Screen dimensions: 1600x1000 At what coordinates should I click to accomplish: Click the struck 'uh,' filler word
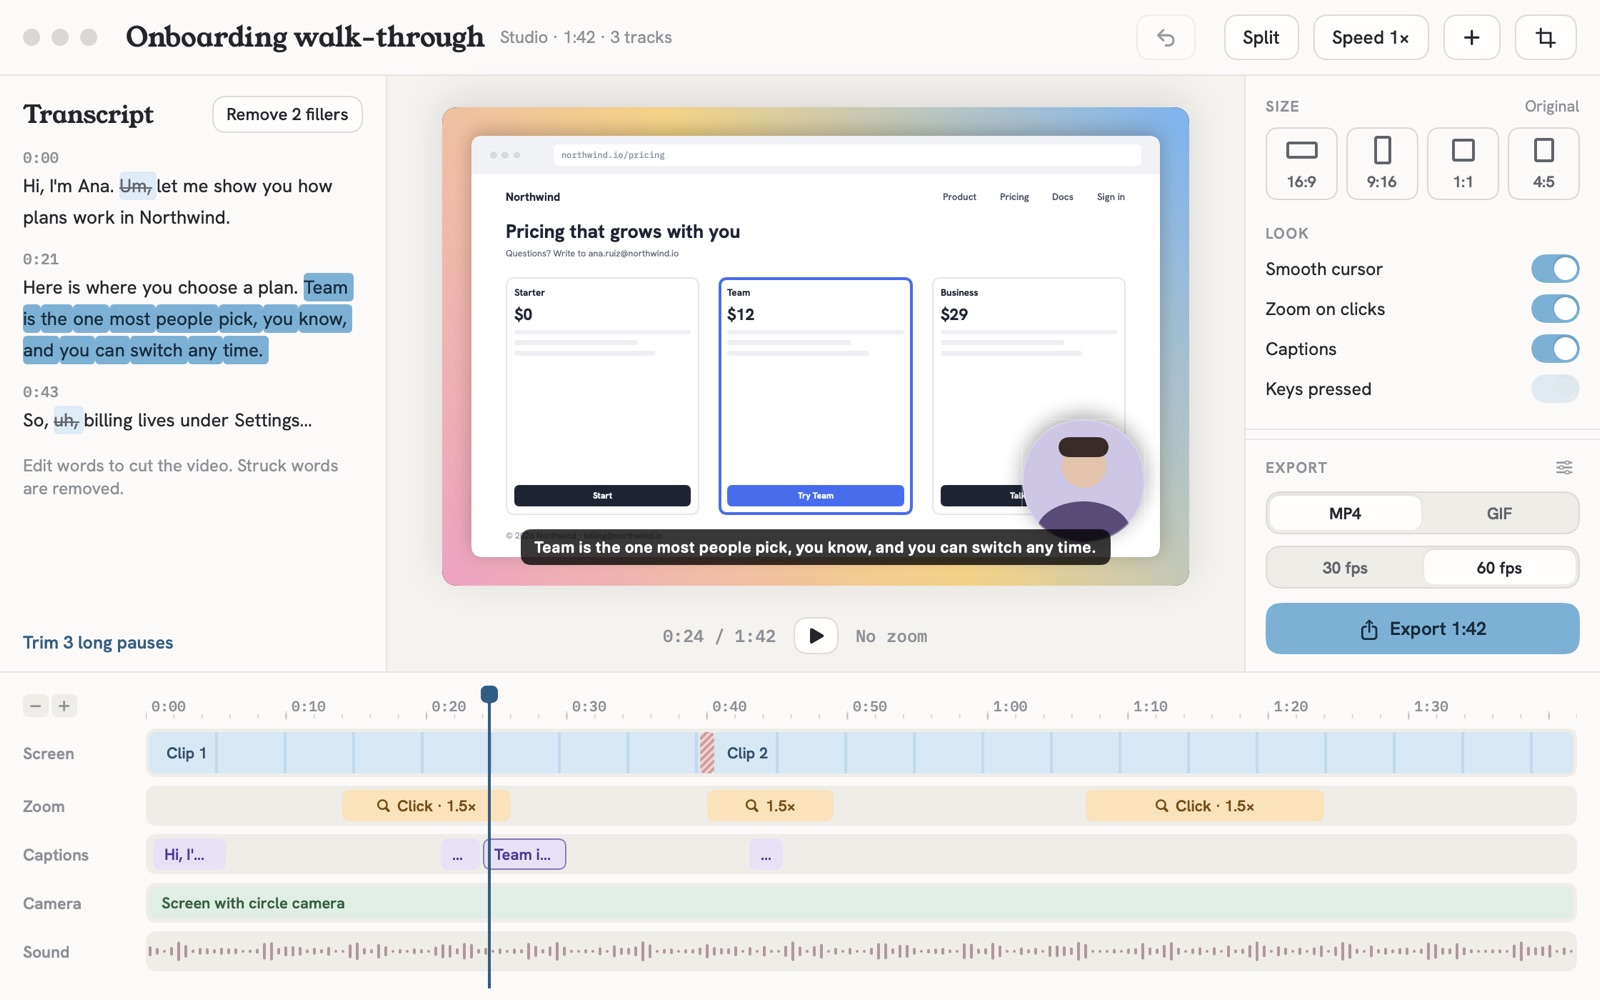66,420
